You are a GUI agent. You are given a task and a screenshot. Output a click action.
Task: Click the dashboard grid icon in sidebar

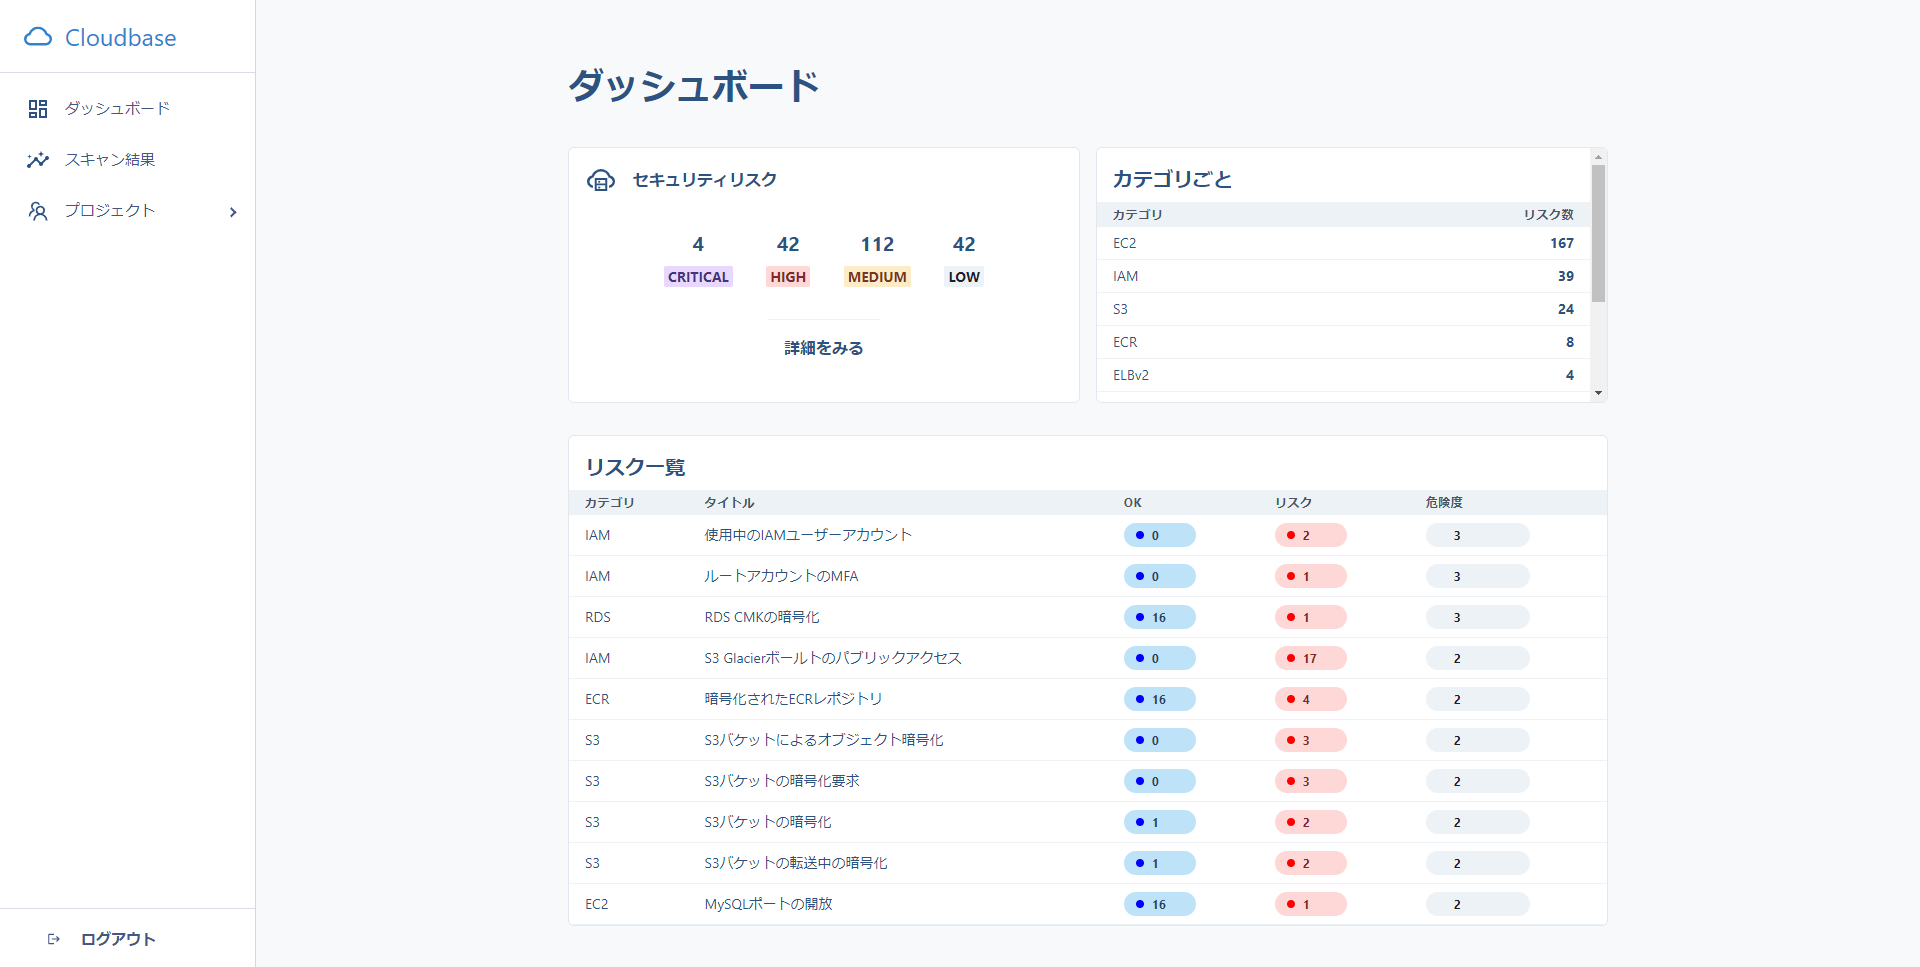[38, 109]
